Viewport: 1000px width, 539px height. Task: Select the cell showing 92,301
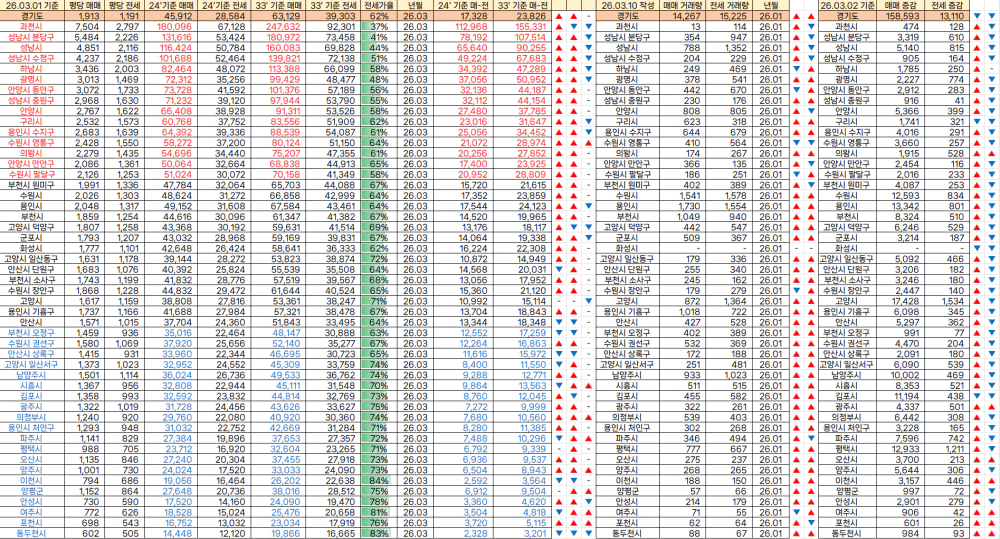pyautogui.click(x=332, y=27)
